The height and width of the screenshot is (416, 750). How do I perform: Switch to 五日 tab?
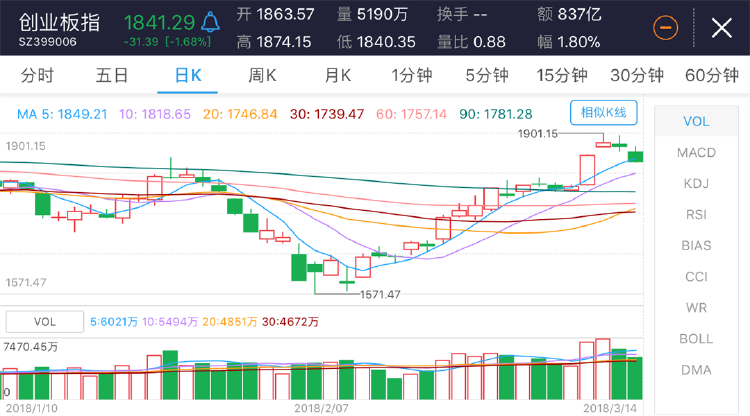(x=112, y=76)
